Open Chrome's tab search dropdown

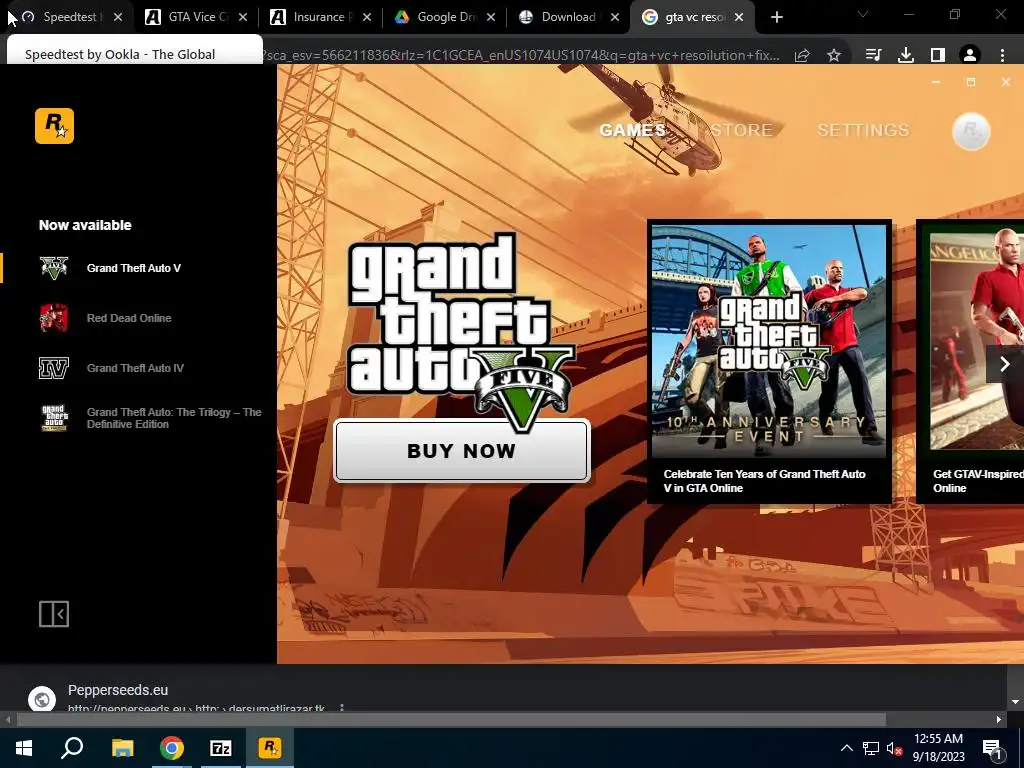pos(863,14)
